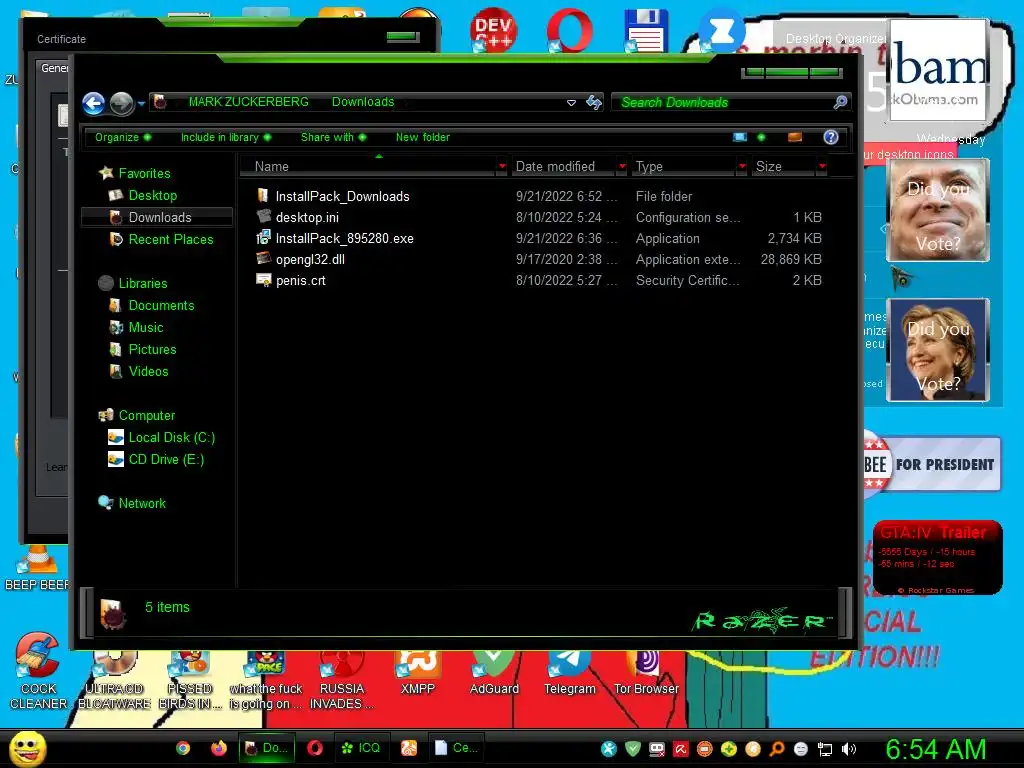Go back with the blue Back arrow

(x=93, y=103)
